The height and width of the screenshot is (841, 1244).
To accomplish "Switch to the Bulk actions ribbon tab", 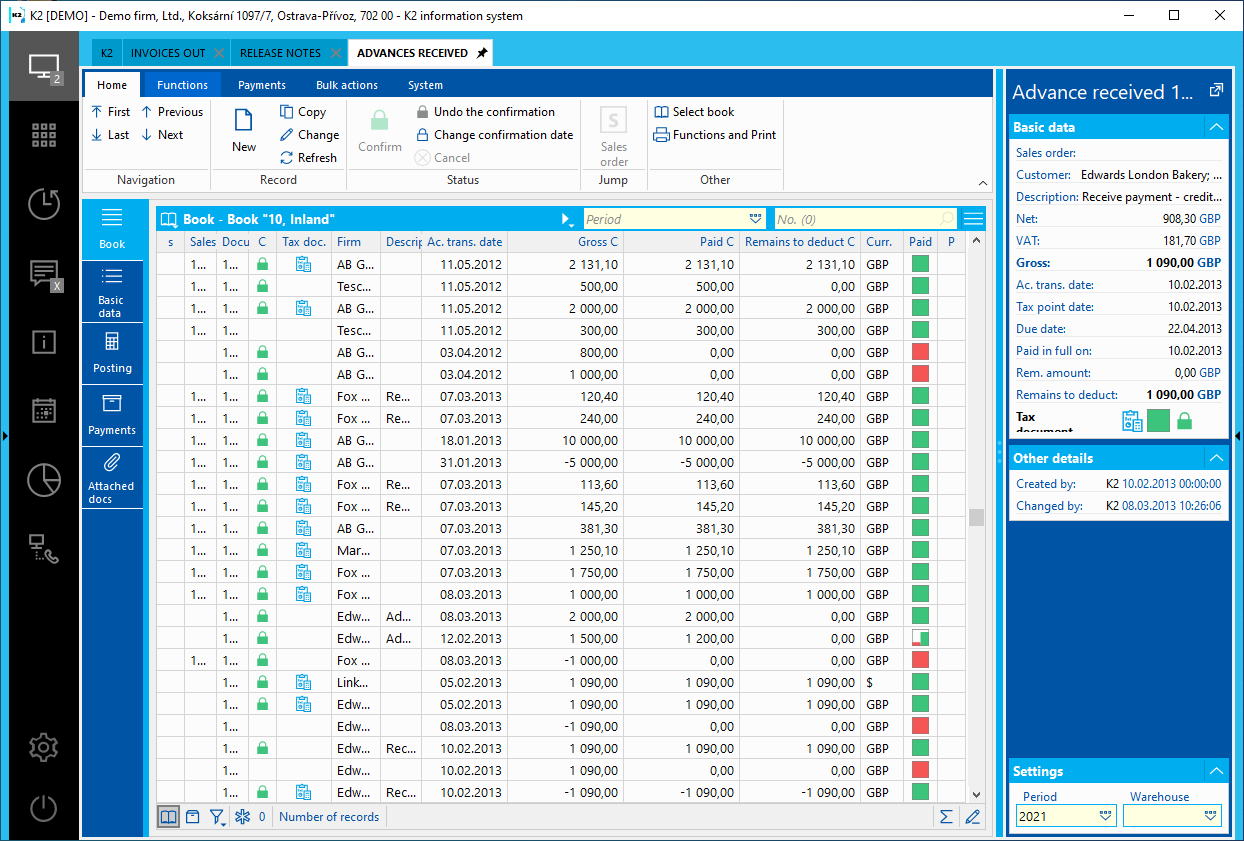I will pyautogui.click(x=346, y=85).
